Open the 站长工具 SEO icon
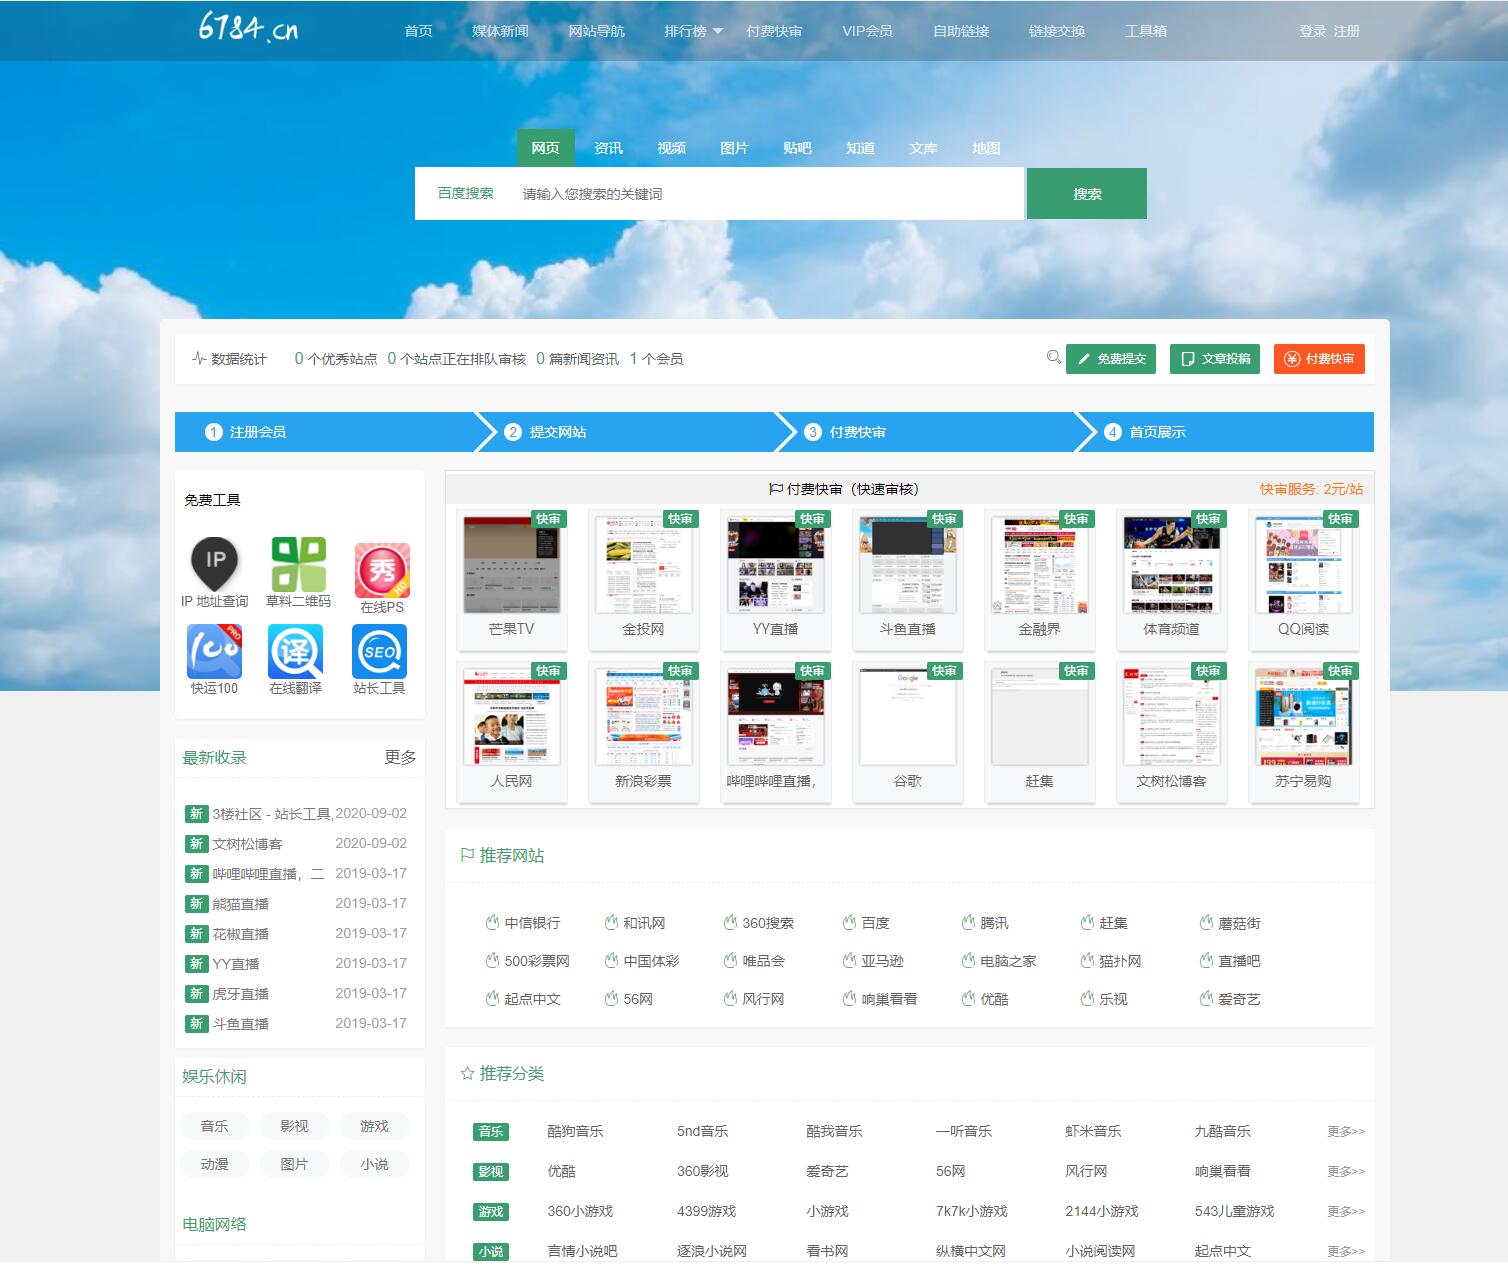The width and height of the screenshot is (1508, 1266). pyautogui.click(x=379, y=652)
